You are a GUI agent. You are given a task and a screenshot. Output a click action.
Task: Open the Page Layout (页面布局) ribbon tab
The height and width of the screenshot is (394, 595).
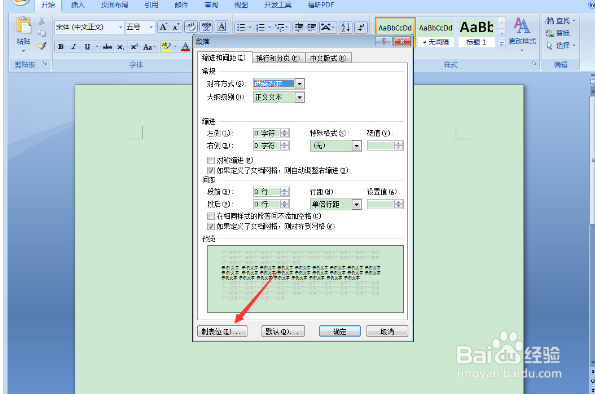point(114,5)
